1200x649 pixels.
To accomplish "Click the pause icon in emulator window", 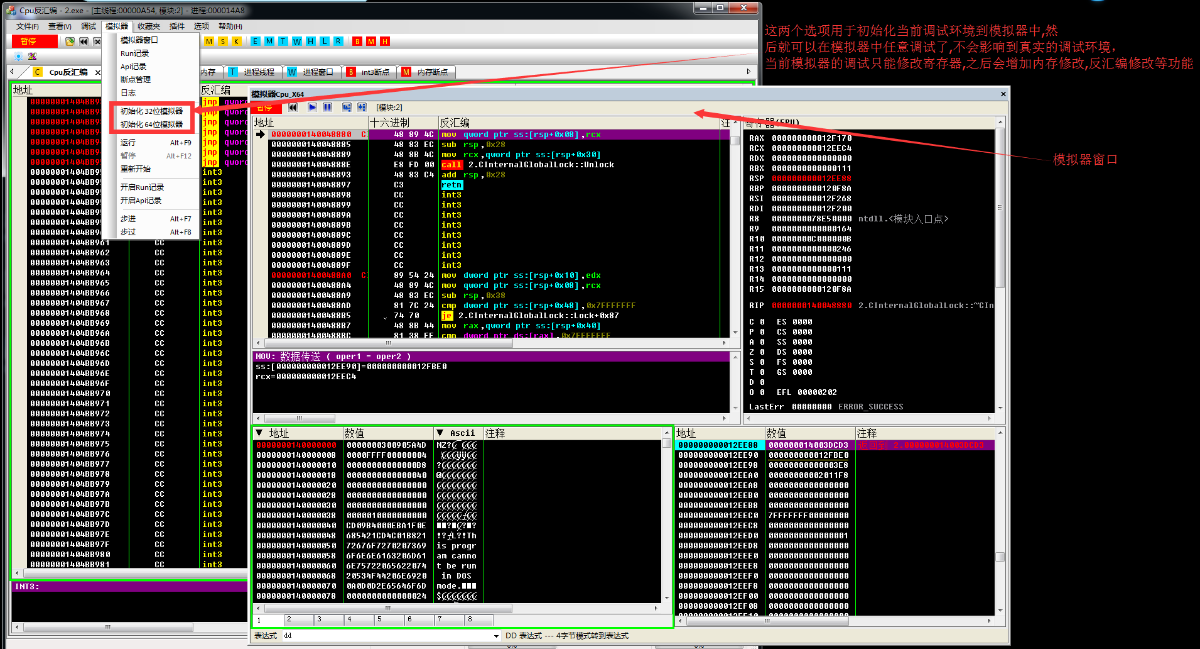I will pyautogui.click(x=327, y=107).
